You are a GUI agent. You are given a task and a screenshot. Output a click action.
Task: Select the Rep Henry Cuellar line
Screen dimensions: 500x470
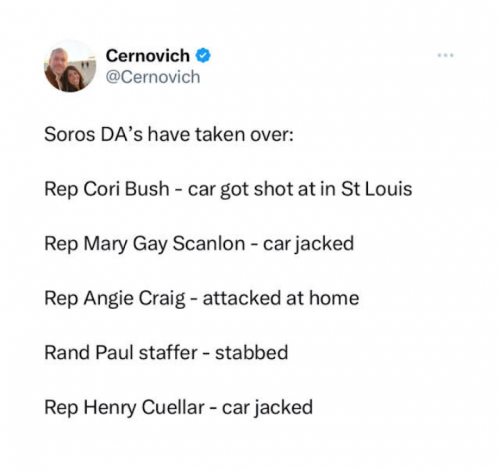point(178,407)
